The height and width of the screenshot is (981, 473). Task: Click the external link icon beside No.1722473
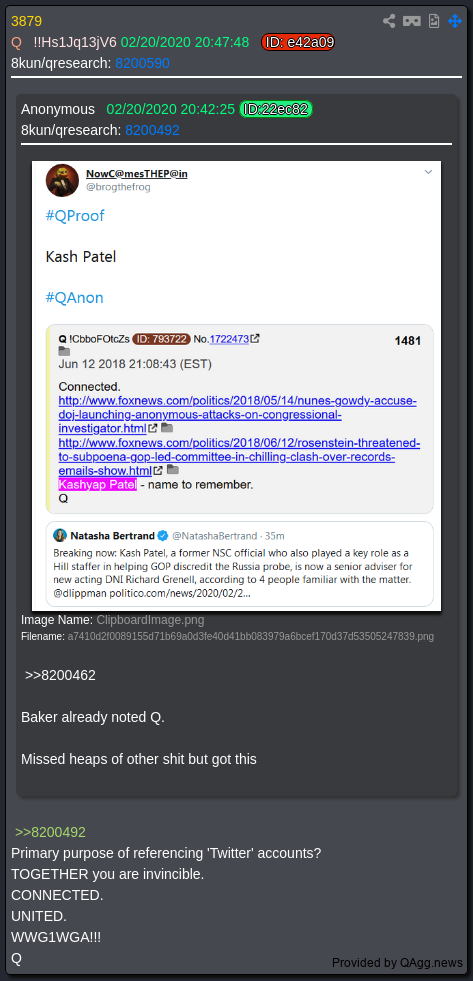(x=255, y=338)
